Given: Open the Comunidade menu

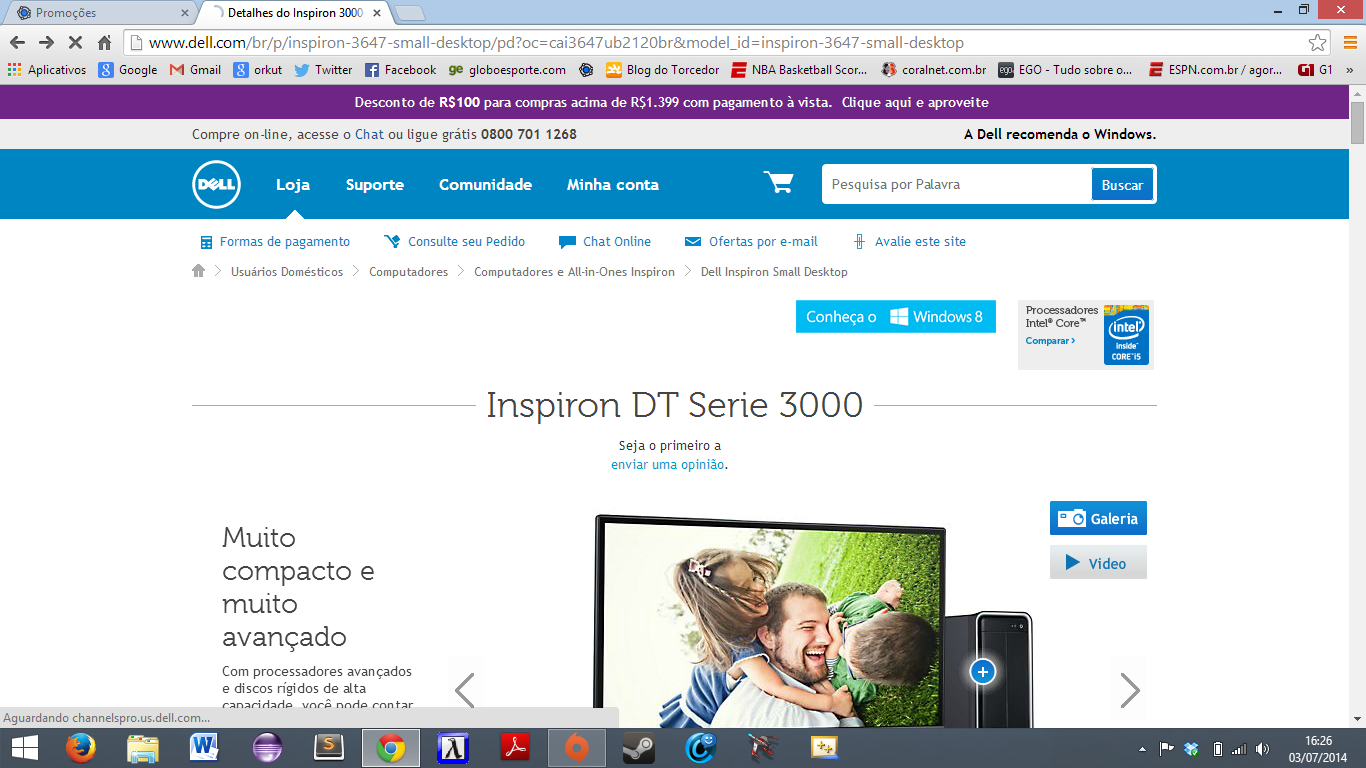Looking at the screenshot, I should point(485,184).
